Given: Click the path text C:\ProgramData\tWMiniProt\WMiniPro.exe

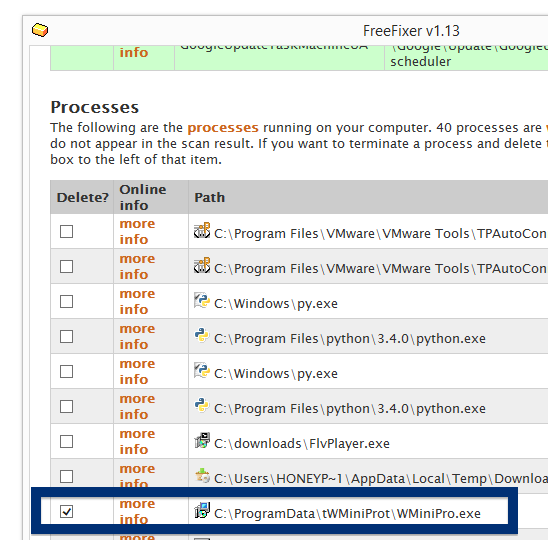Looking at the screenshot, I should [347, 513].
